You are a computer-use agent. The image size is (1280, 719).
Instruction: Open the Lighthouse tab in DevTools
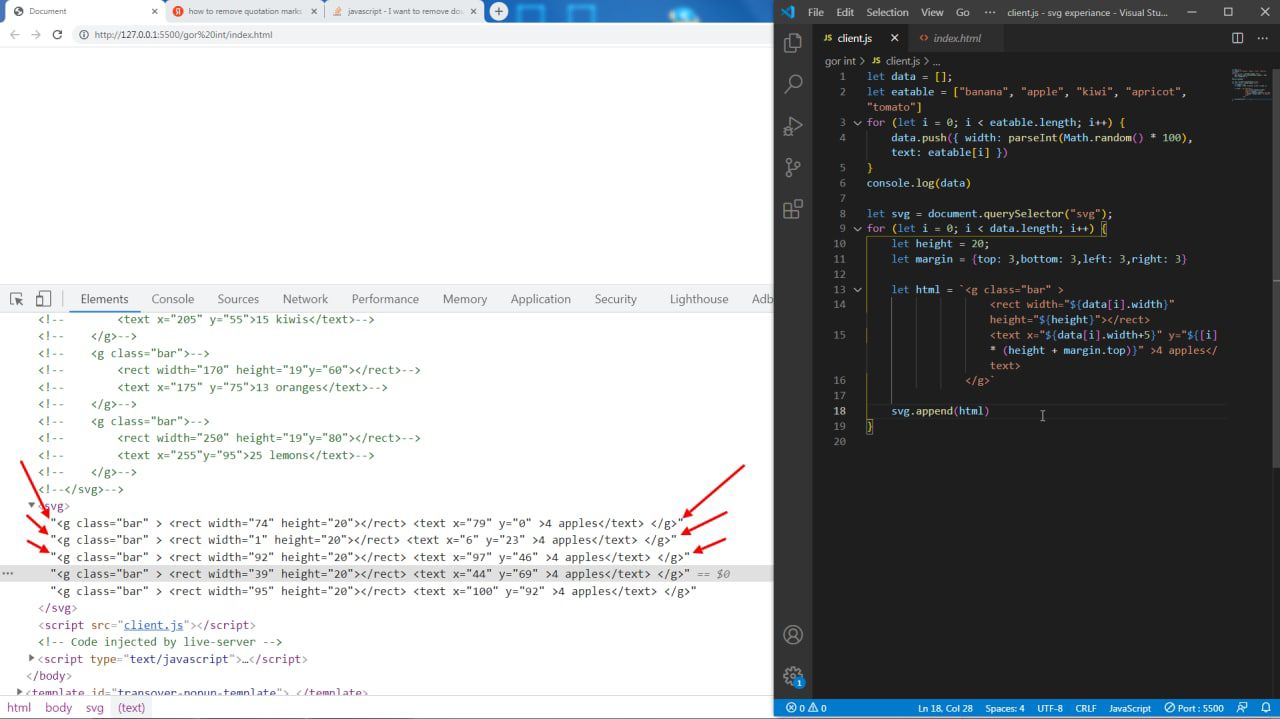tap(699, 299)
